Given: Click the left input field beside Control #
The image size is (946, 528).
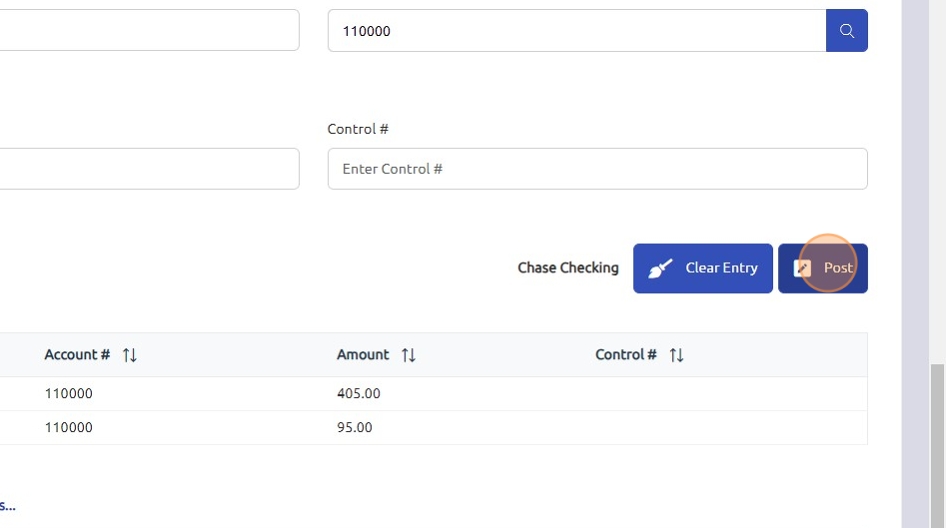Looking at the screenshot, I should [148, 169].
